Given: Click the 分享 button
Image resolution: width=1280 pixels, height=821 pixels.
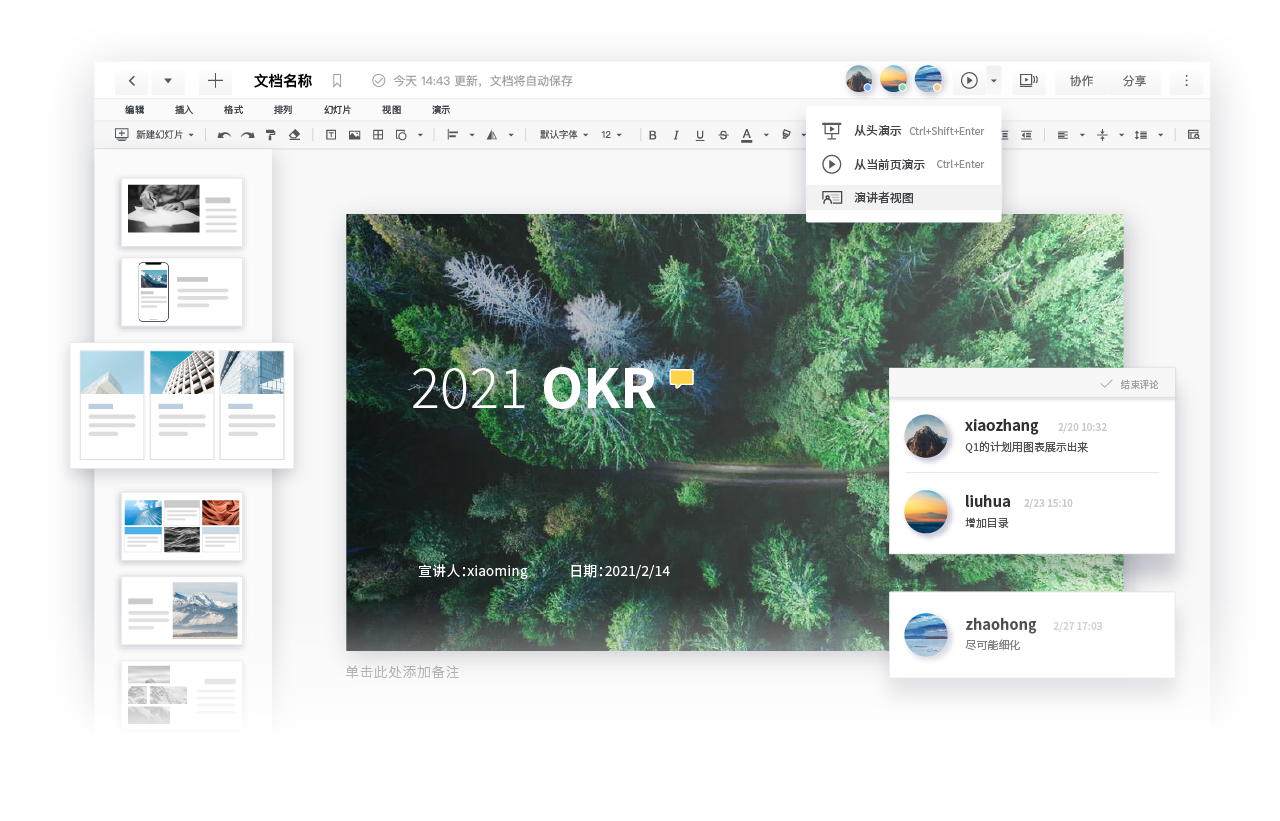Looking at the screenshot, I should [1134, 81].
